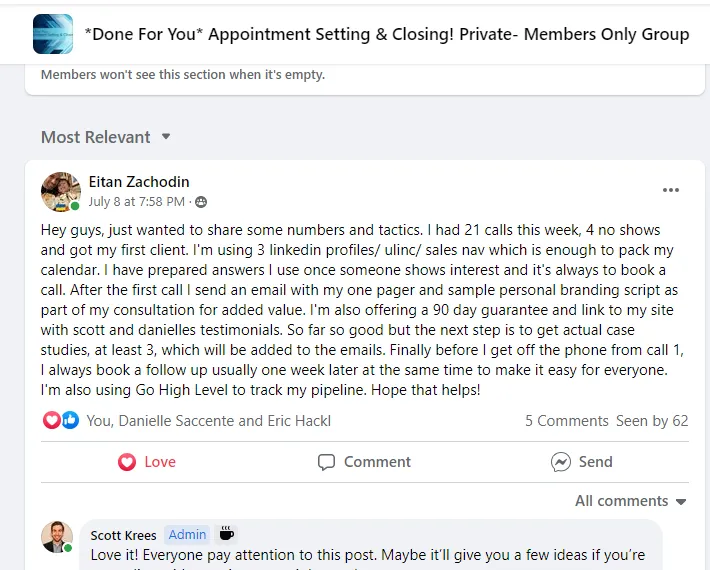
Task: Show who reacted: You, Danielle Saccente and Eric Hackl
Action: point(208,421)
